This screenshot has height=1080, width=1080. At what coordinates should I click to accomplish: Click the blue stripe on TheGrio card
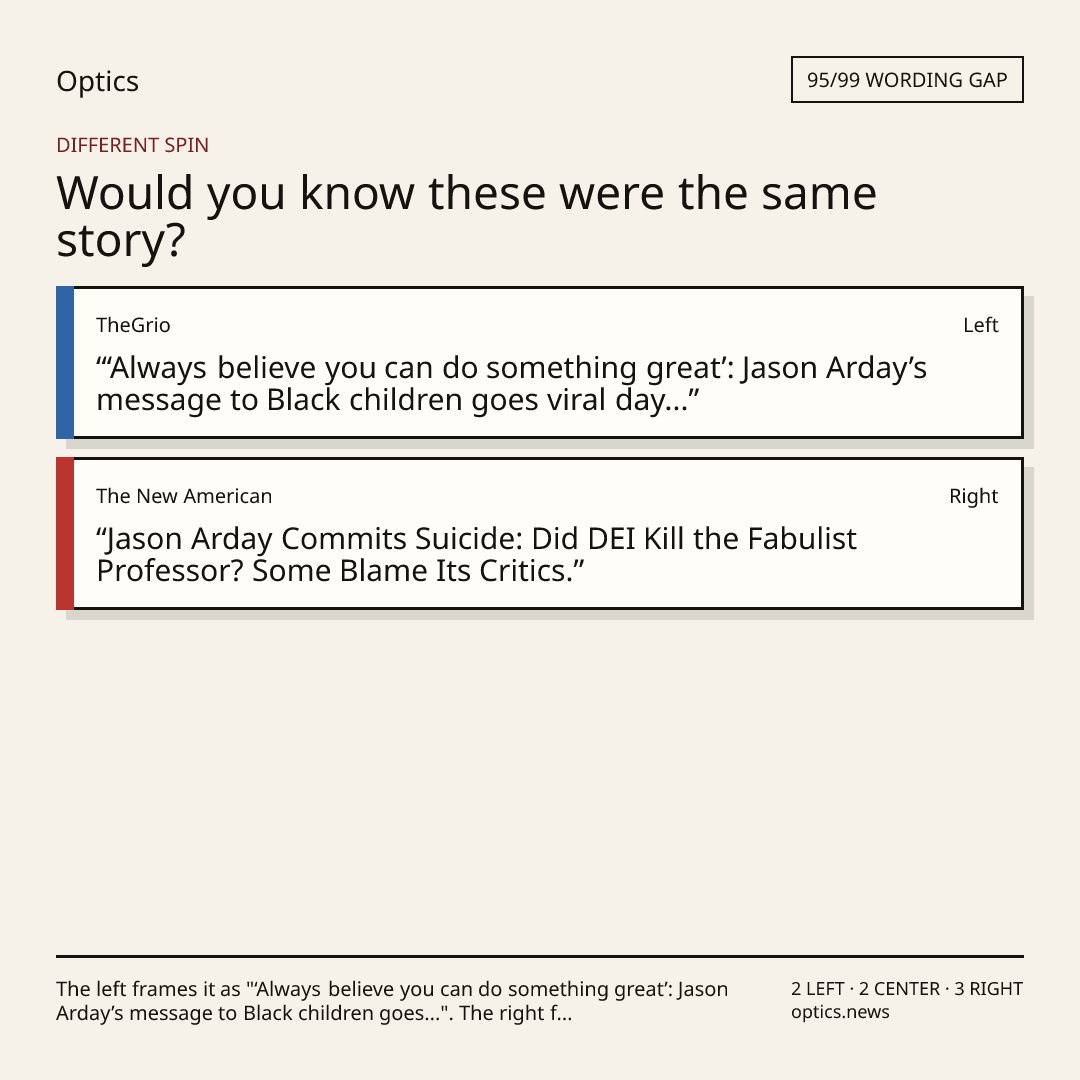65,362
